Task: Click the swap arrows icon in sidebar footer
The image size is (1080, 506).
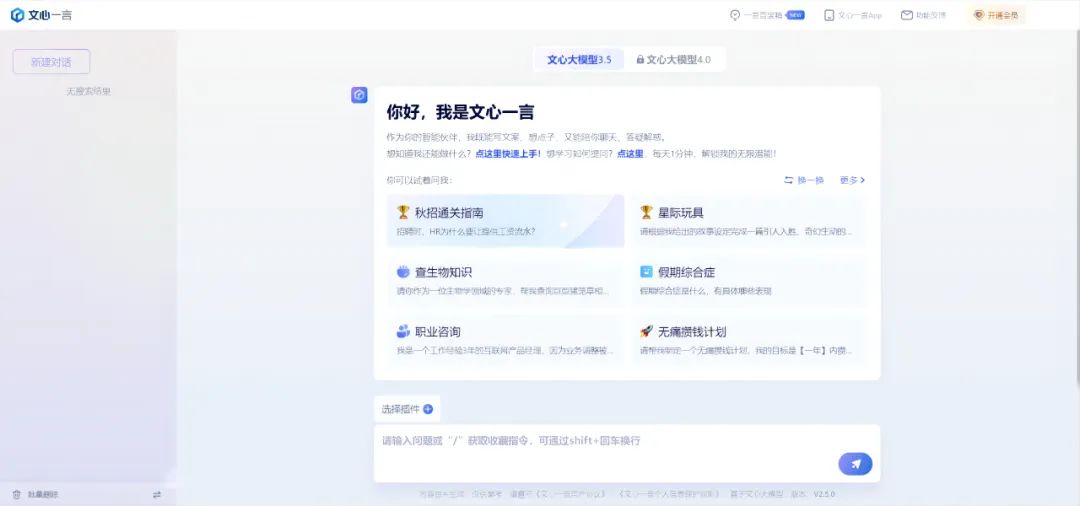Action: click(x=156, y=494)
